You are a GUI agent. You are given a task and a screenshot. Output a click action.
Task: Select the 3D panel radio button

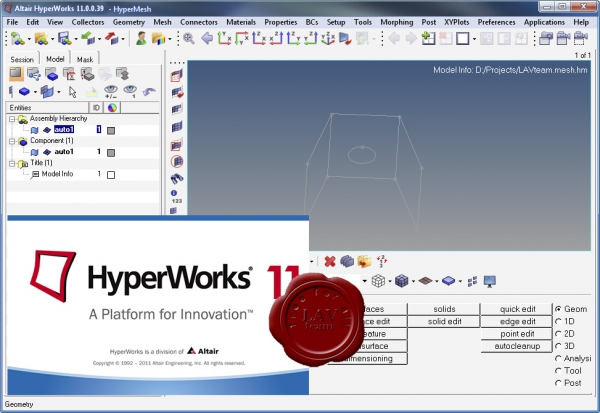click(558, 346)
